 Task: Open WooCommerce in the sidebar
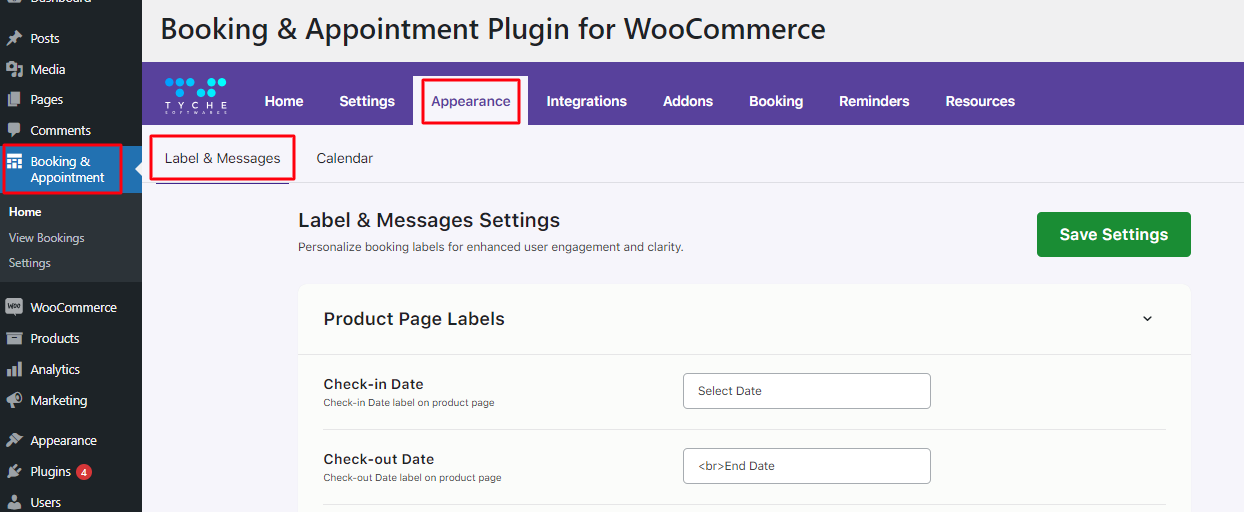point(71,307)
